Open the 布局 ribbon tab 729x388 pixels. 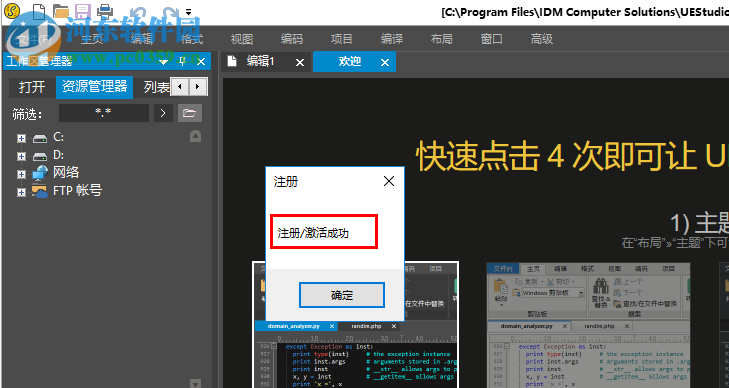[x=442, y=39]
